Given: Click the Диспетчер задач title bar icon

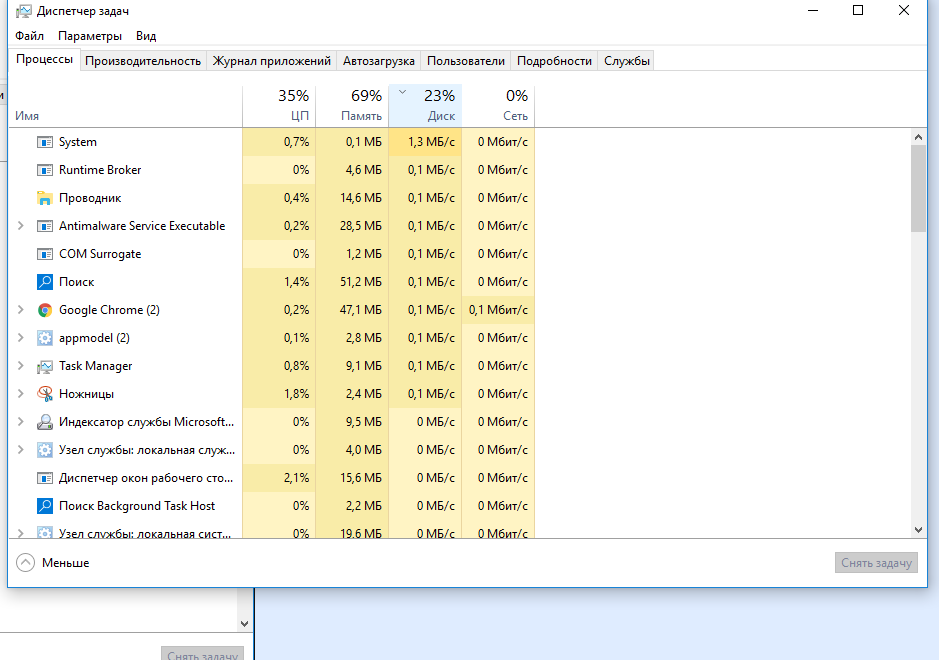Looking at the screenshot, I should click(x=23, y=11).
